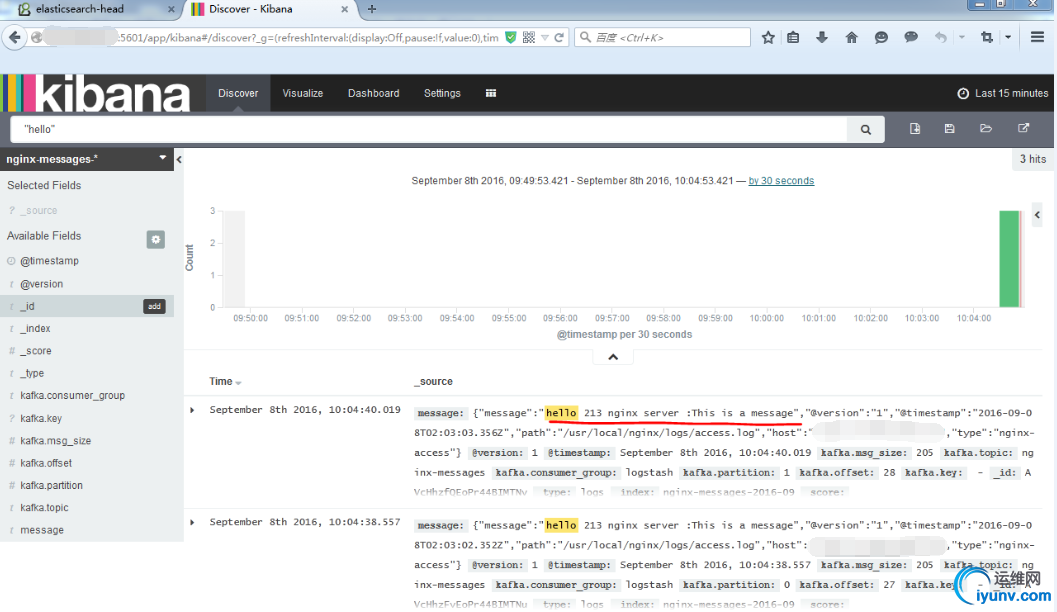Open the Settings tab
Viewport: 1057px width, 612px height.
point(442,93)
